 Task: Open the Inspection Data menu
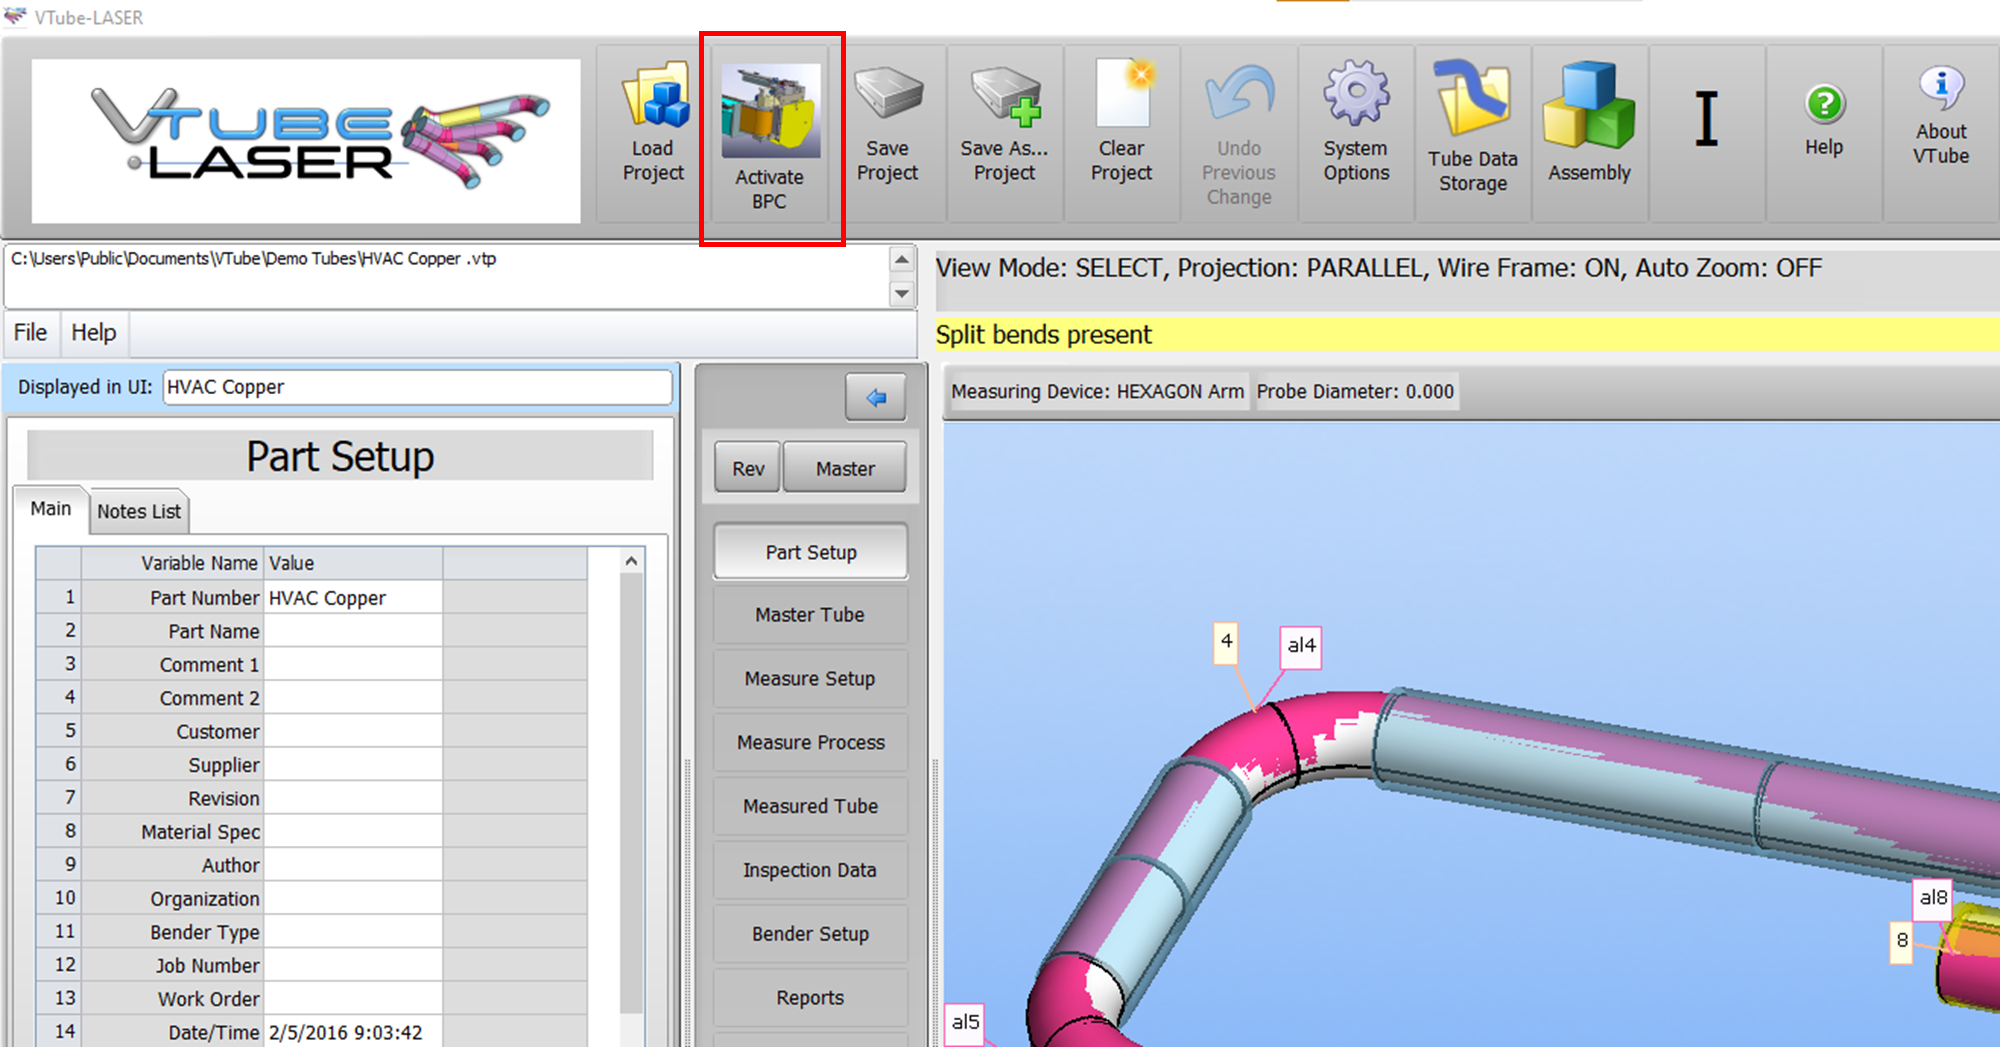tap(811, 870)
